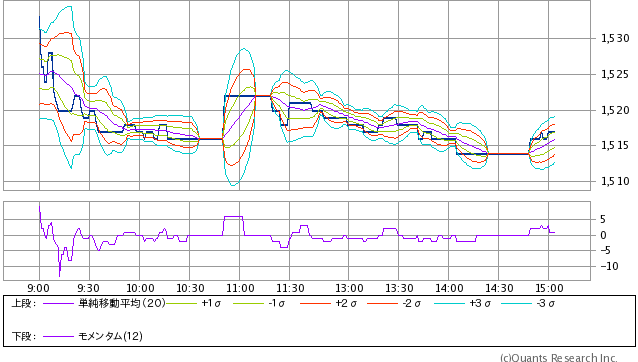Click the +2σ legend label
The height and width of the screenshot is (362, 638).
(346, 303)
